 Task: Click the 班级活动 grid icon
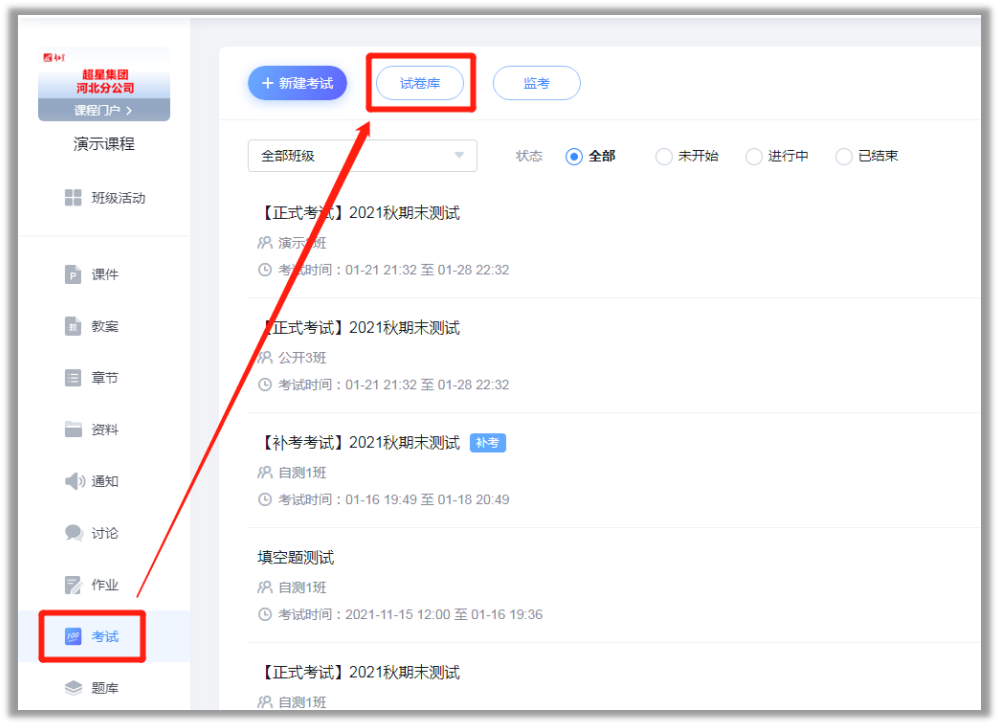pyautogui.click(x=73, y=198)
